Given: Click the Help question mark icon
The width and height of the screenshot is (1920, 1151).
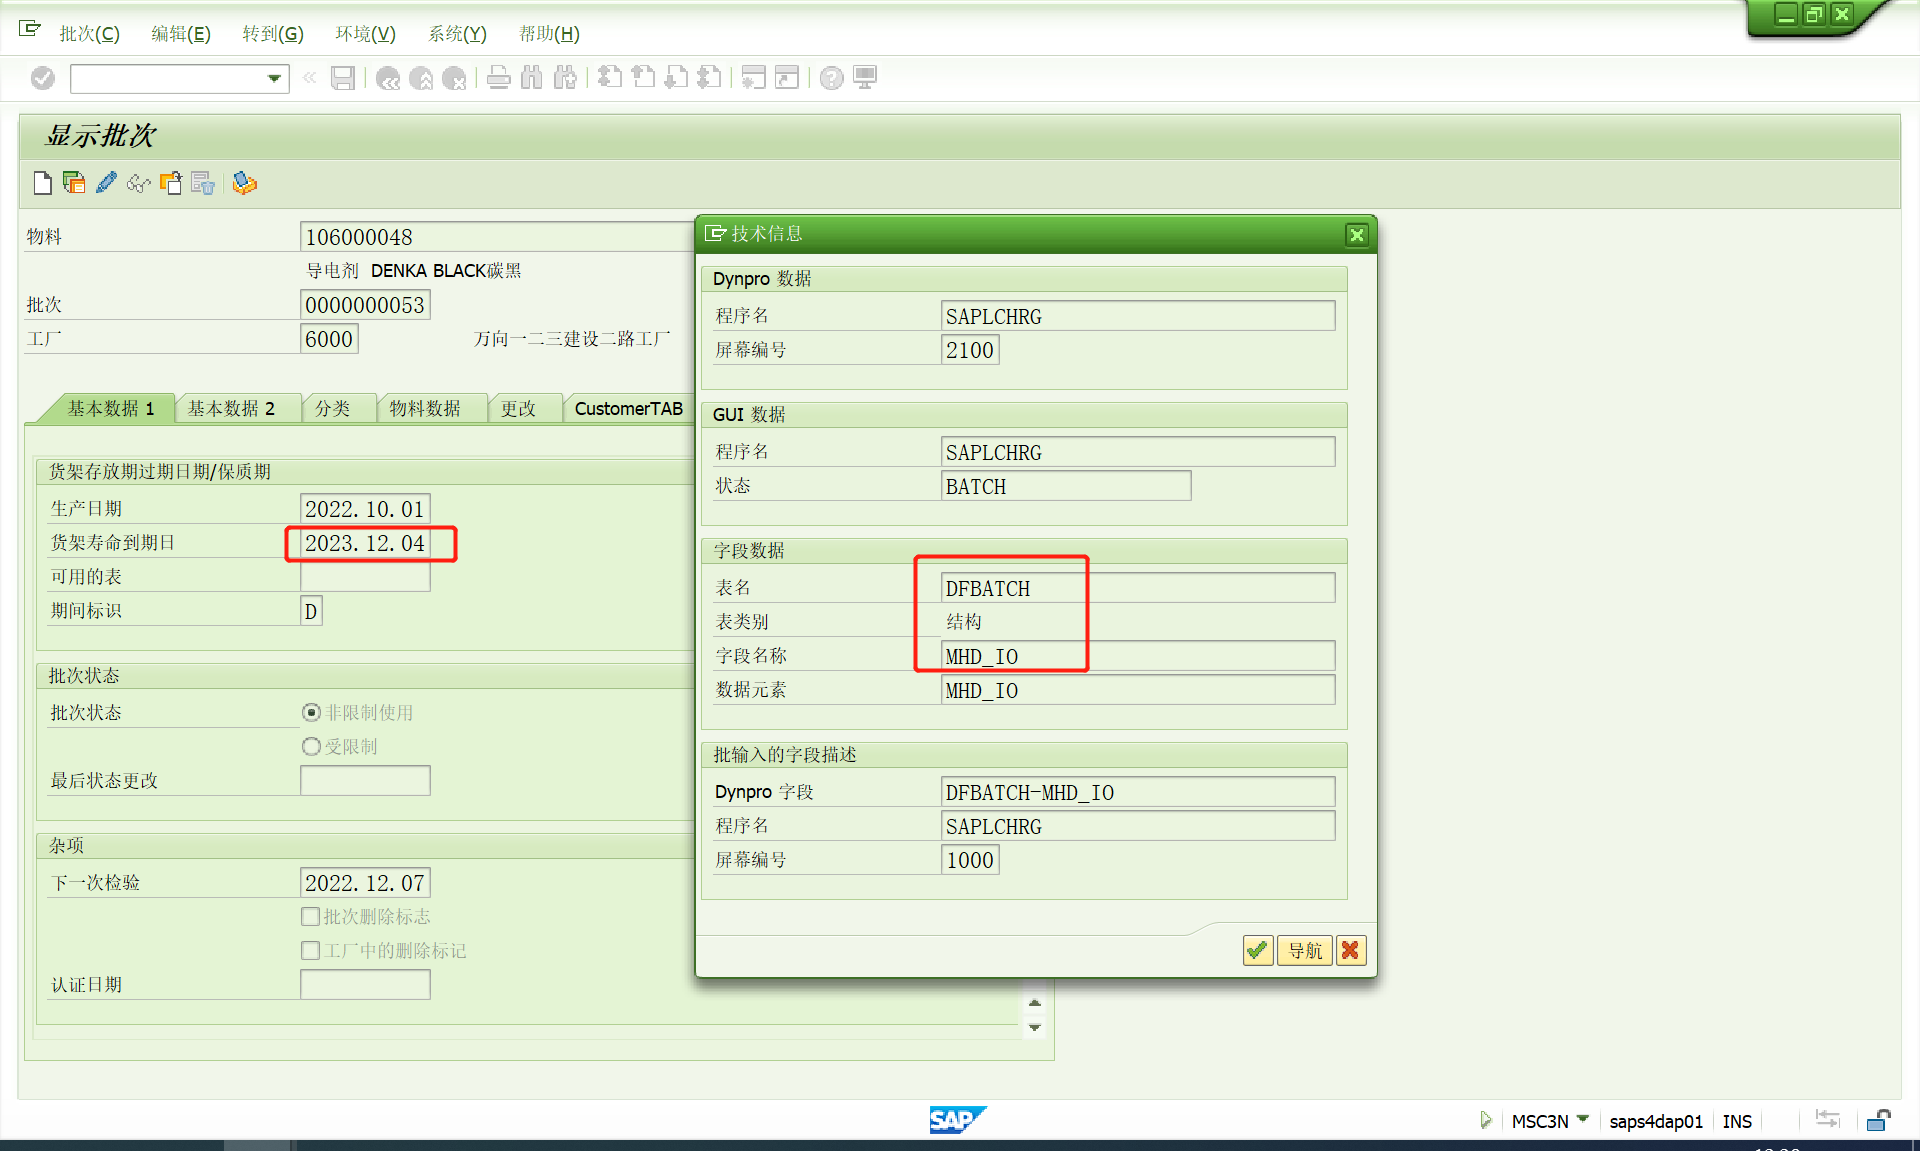Looking at the screenshot, I should 832,78.
